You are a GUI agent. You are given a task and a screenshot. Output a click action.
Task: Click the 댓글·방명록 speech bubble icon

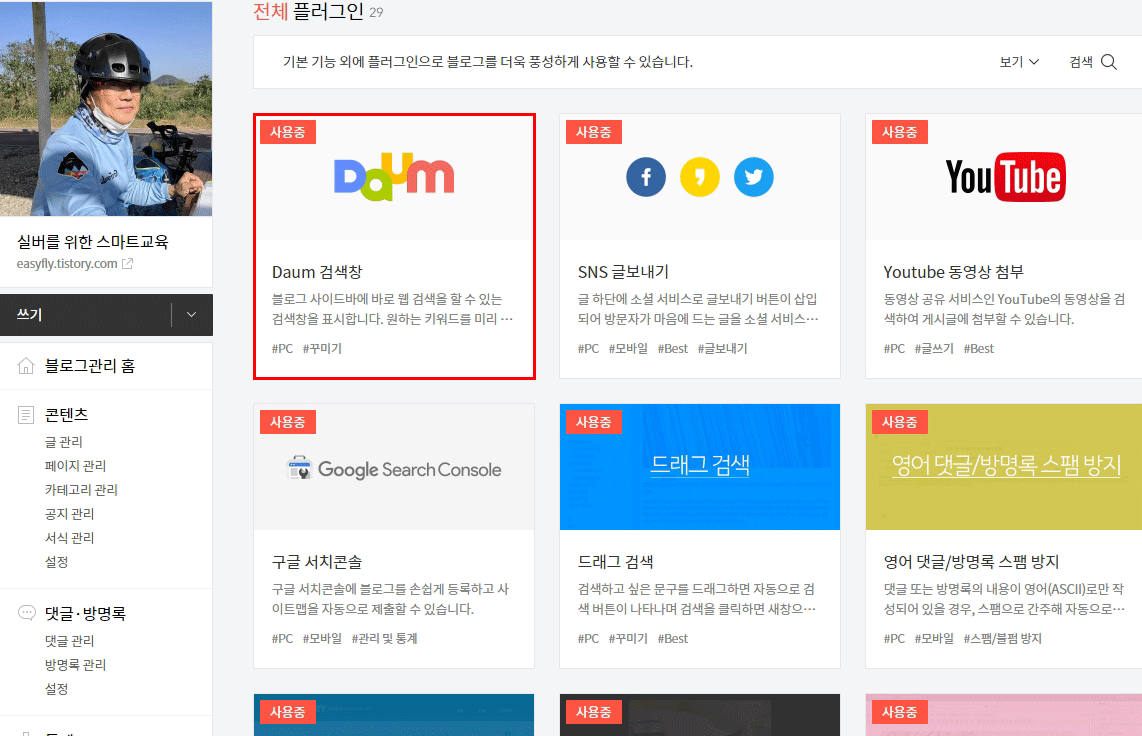pos(26,613)
